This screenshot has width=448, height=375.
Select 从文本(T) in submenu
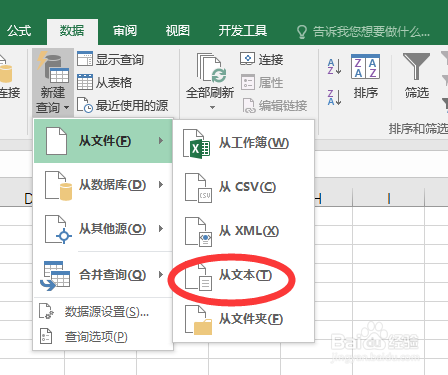tap(243, 275)
